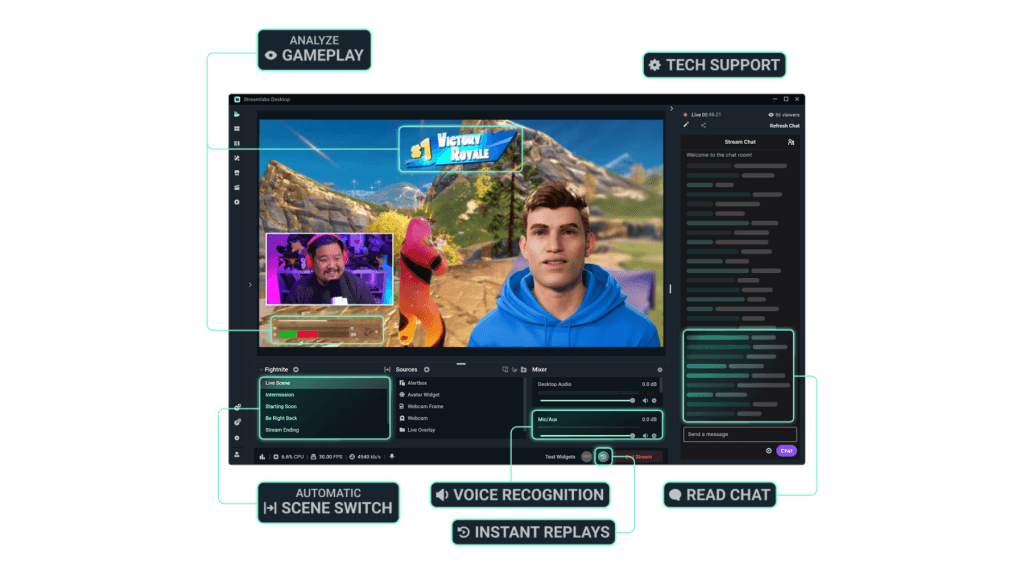This screenshot has width=1024, height=576.
Task: Click the Refresh Chat link
Action: point(784,126)
